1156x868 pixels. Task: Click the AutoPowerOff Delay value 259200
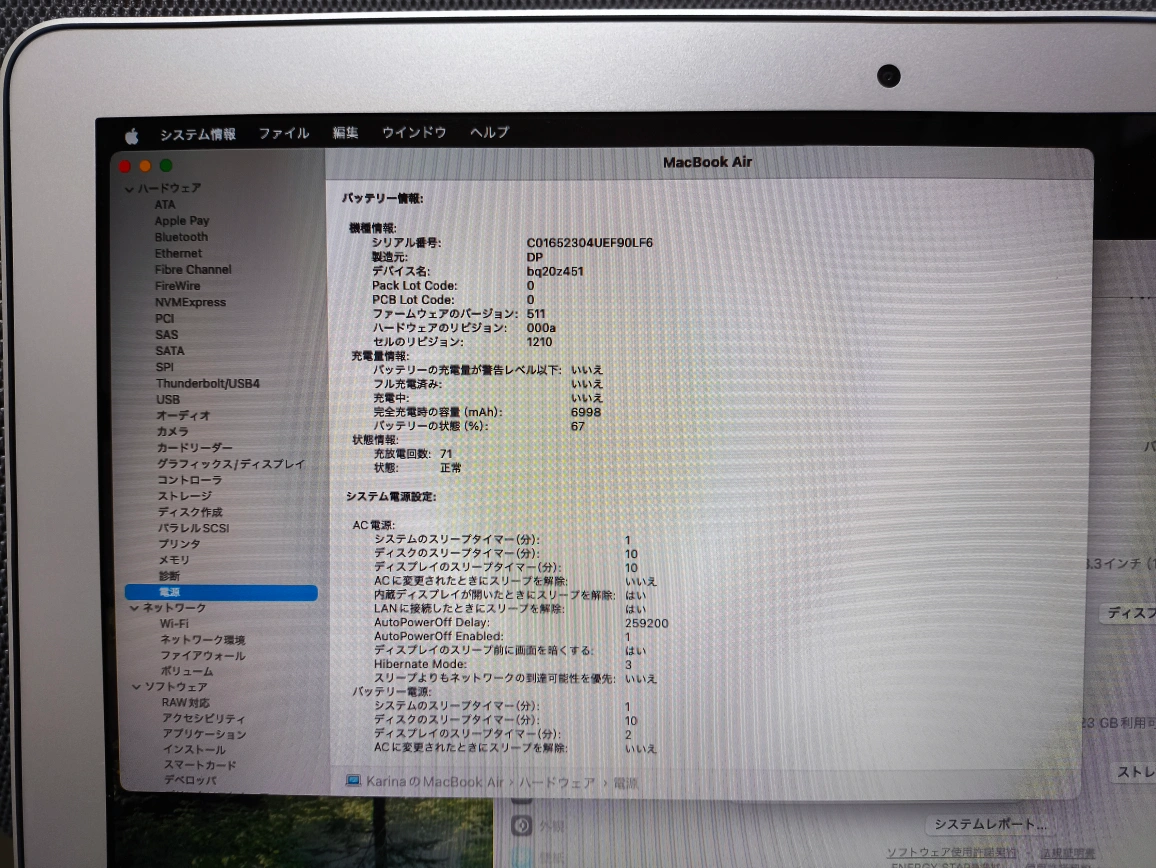pyautogui.click(x=647, y=623)
